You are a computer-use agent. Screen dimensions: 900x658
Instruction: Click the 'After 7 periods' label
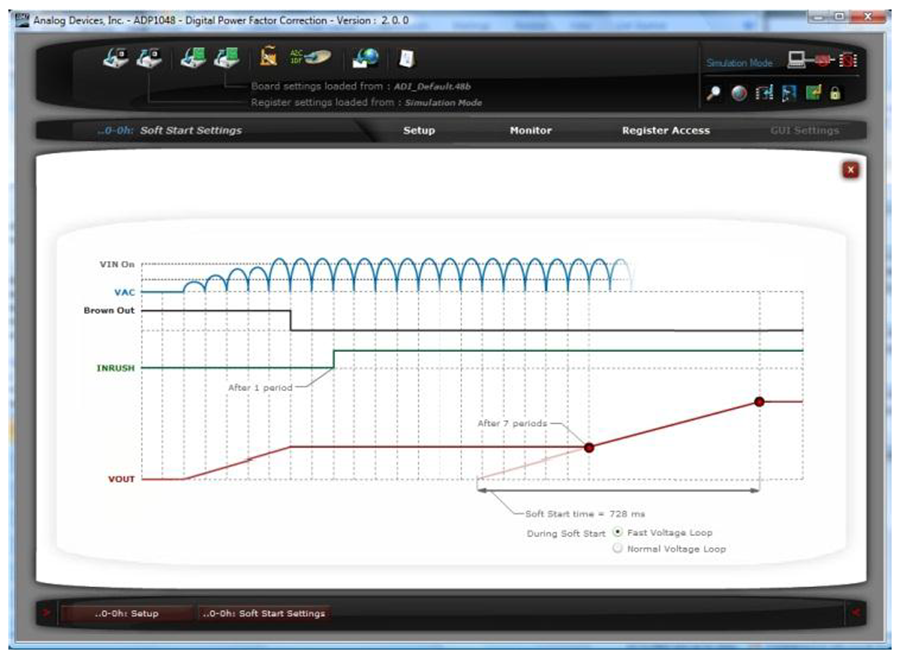tap(512, 423)
